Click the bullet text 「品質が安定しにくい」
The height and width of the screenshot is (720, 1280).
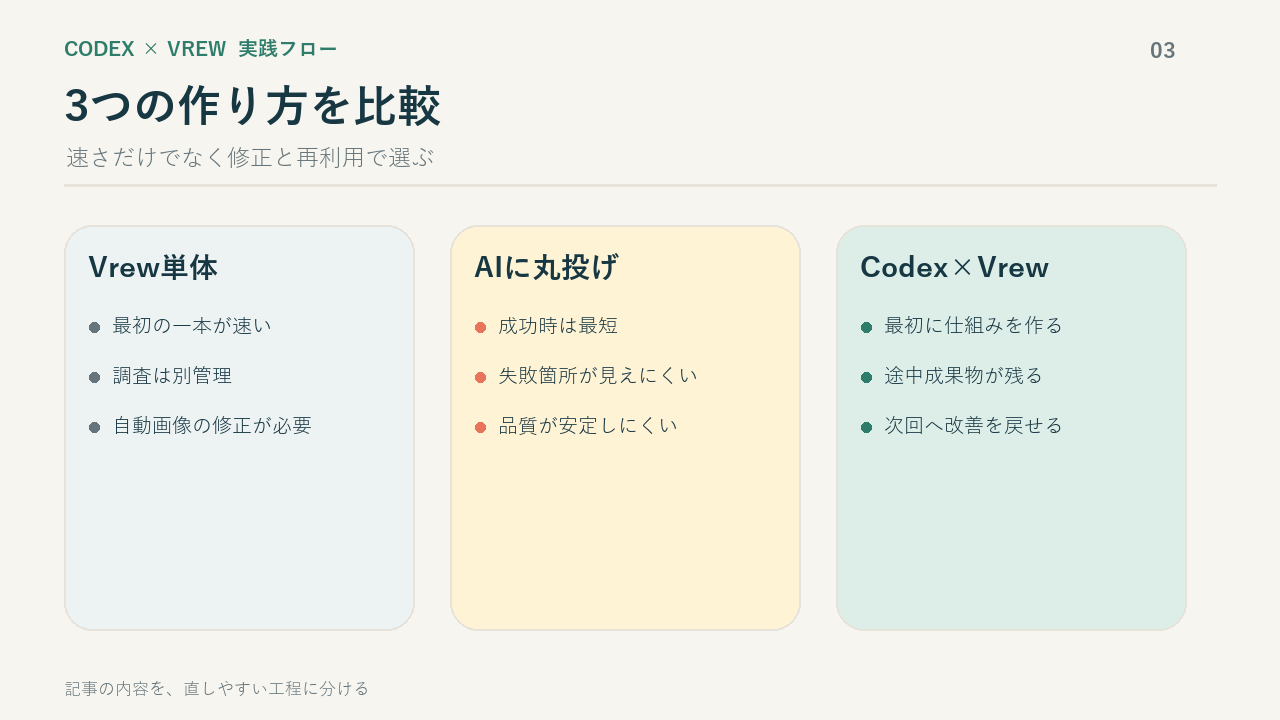tap(588, 426)
